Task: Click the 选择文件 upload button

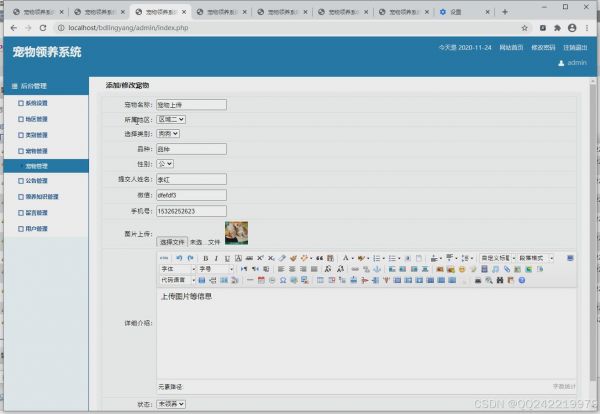Action: 172,242
